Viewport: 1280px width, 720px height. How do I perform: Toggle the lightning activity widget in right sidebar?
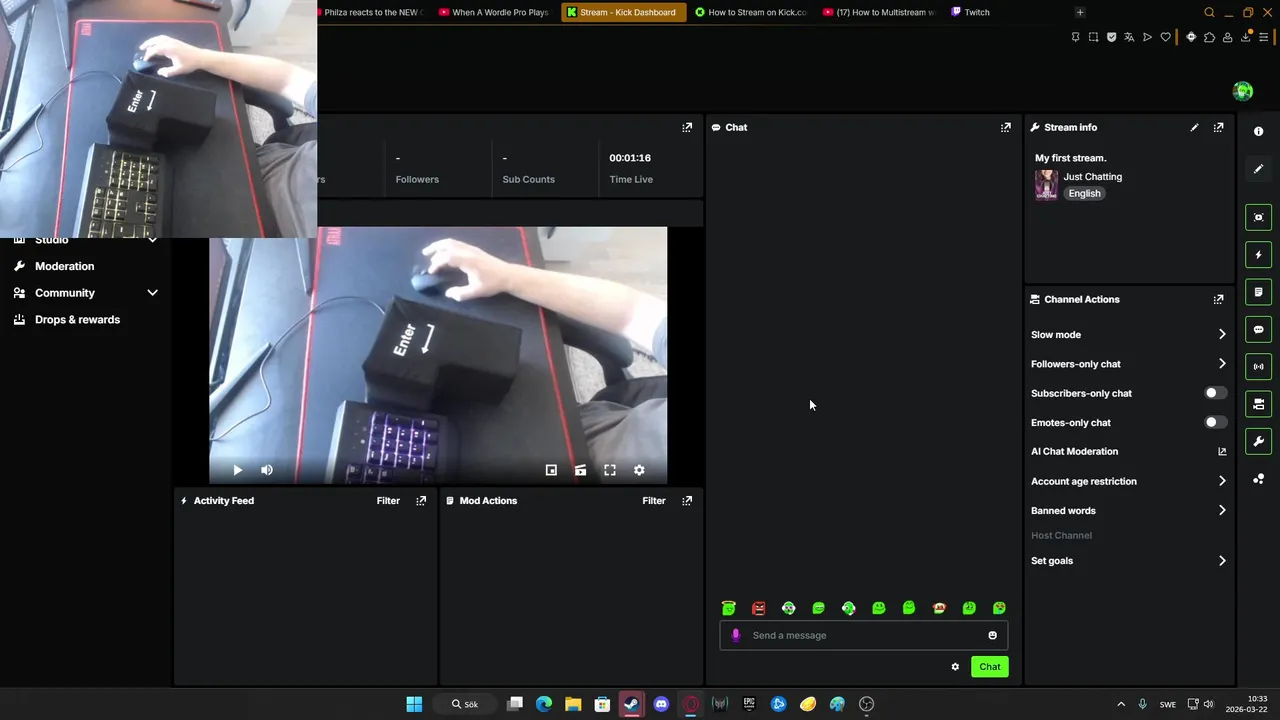tap(1259, 255)
